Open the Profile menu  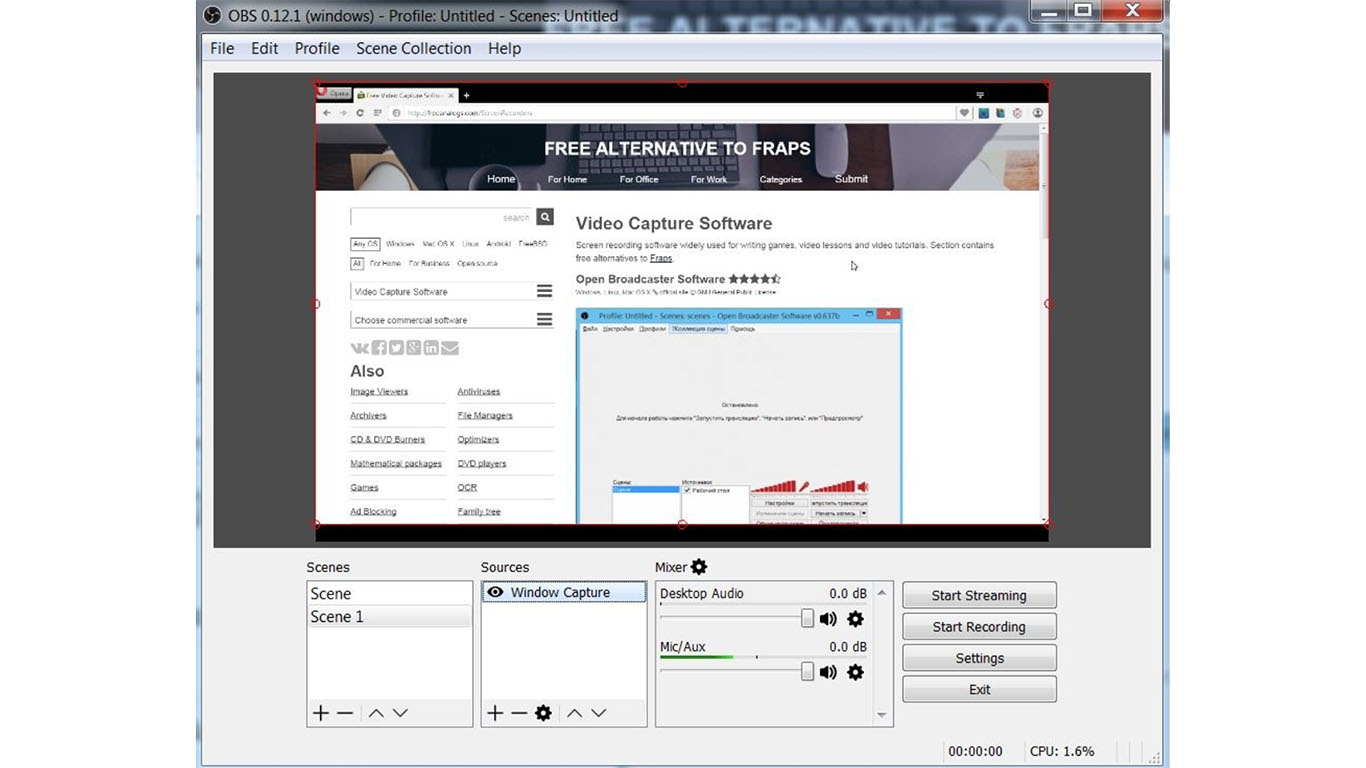tap(317, 48)
